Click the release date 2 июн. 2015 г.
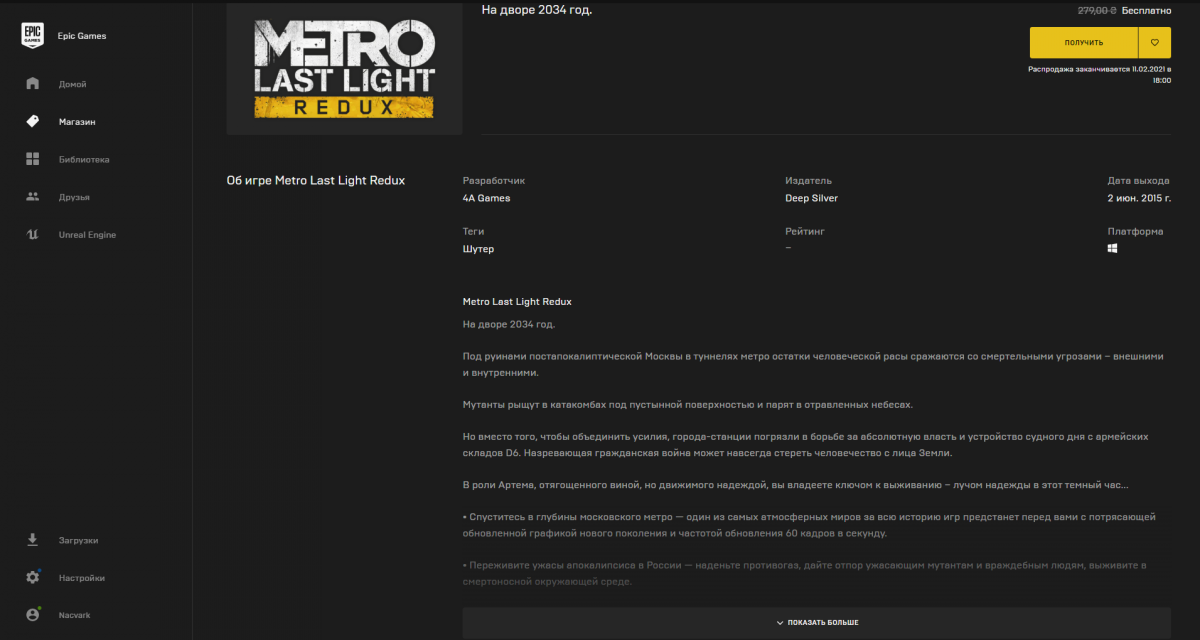This screenshot has height=640, width=1200. click(x=1138, y=198)
